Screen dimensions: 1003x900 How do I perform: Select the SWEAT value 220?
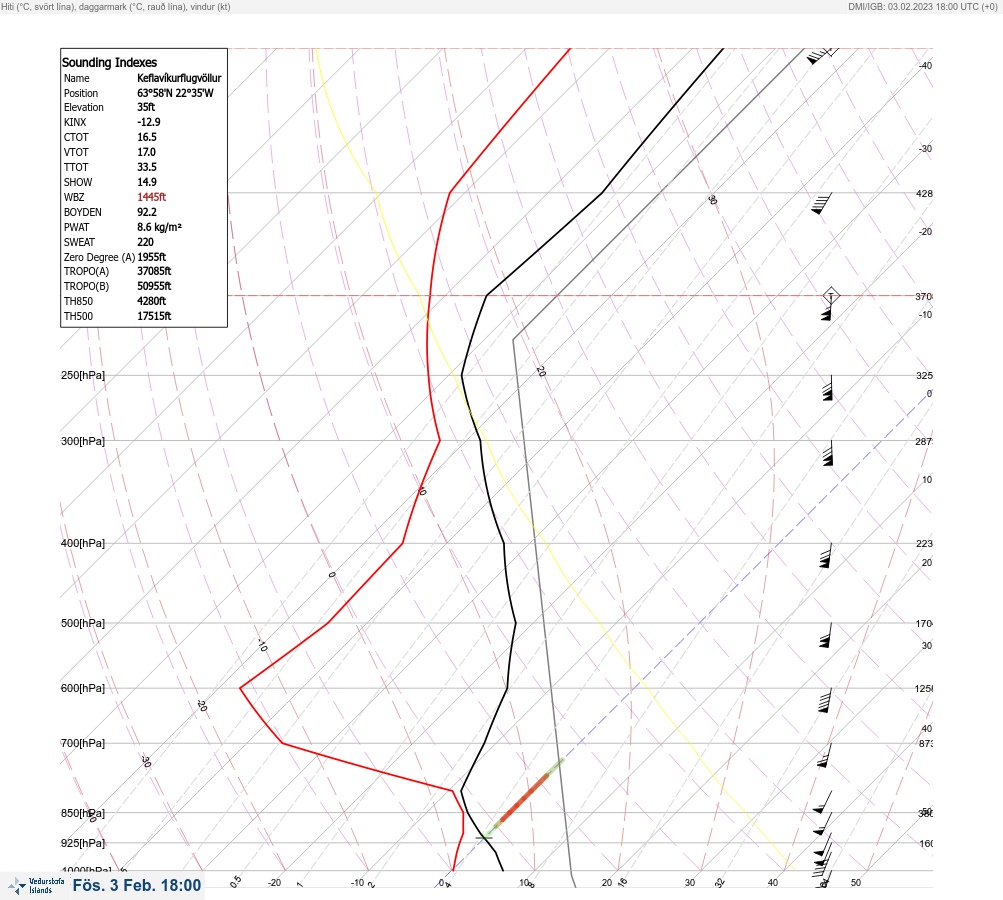pos(145,242)
